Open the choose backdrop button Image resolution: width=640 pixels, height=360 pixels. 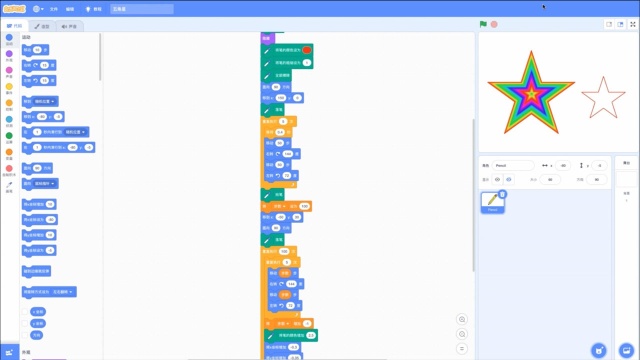[x=626, y=350]
